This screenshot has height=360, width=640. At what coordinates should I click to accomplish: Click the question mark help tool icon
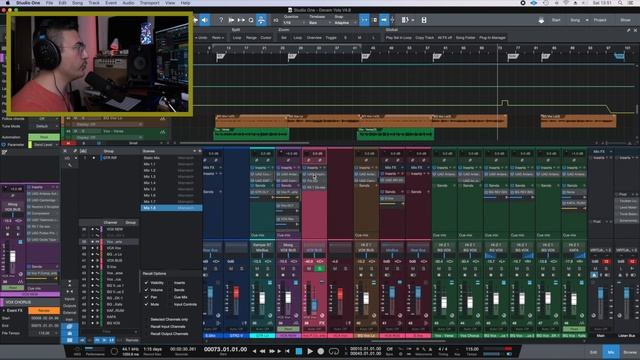pyautogui.click(x=221, y=20)
